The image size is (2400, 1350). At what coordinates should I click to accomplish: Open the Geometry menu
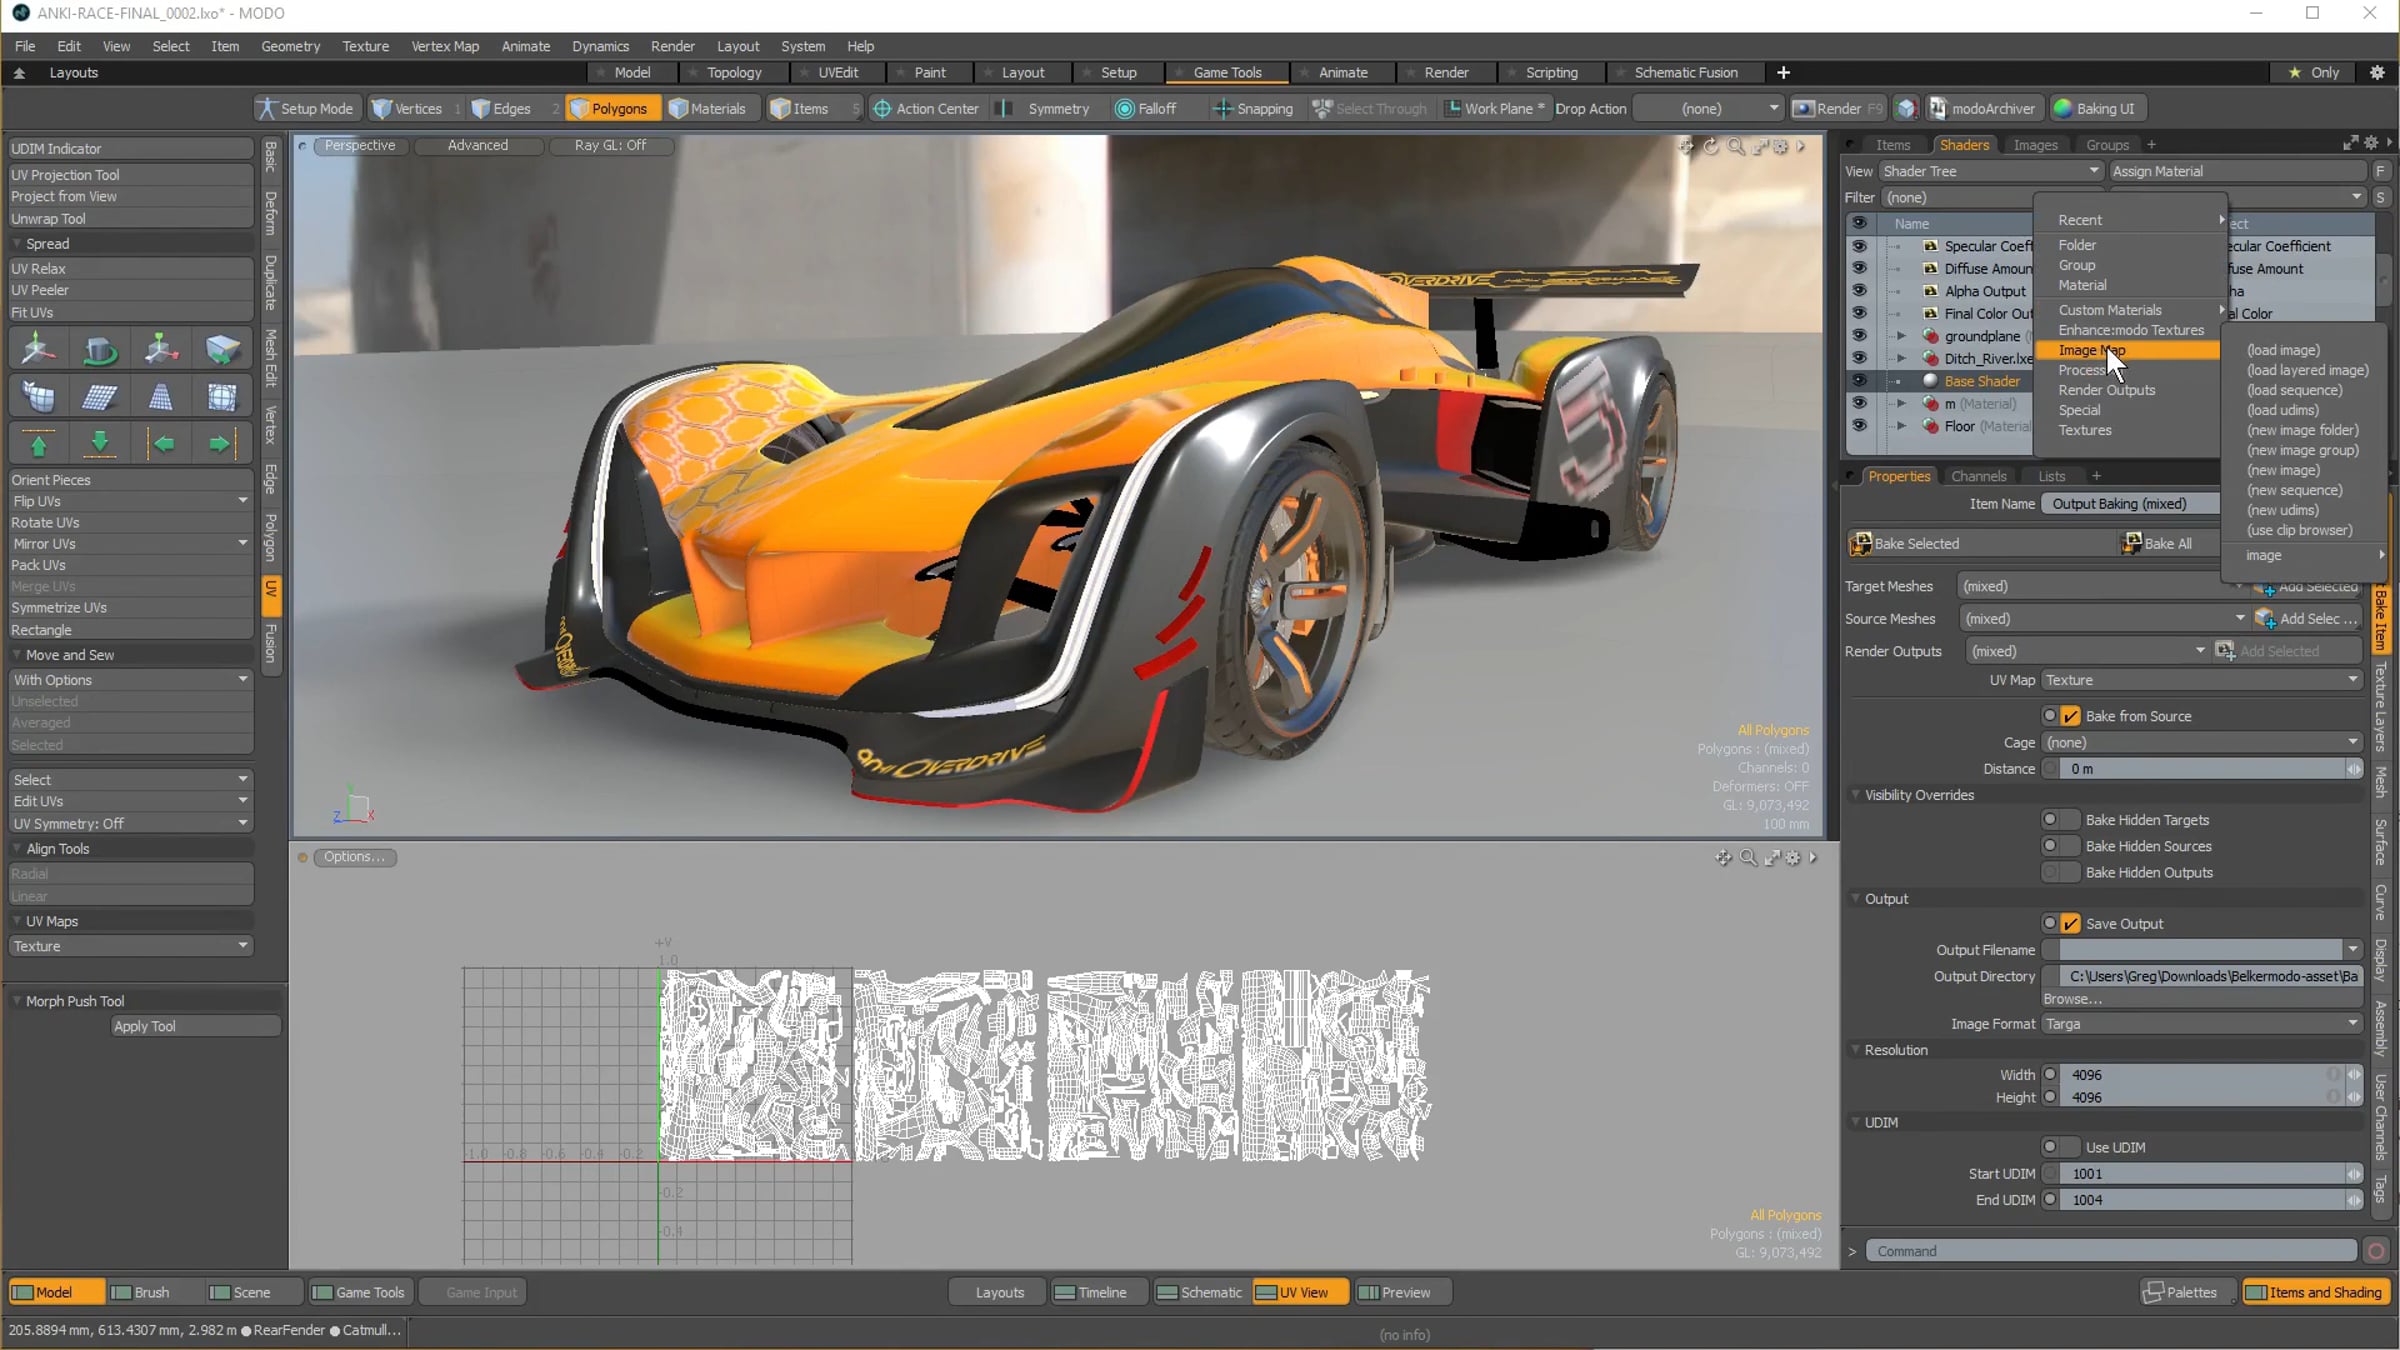[x=290, y=46]
